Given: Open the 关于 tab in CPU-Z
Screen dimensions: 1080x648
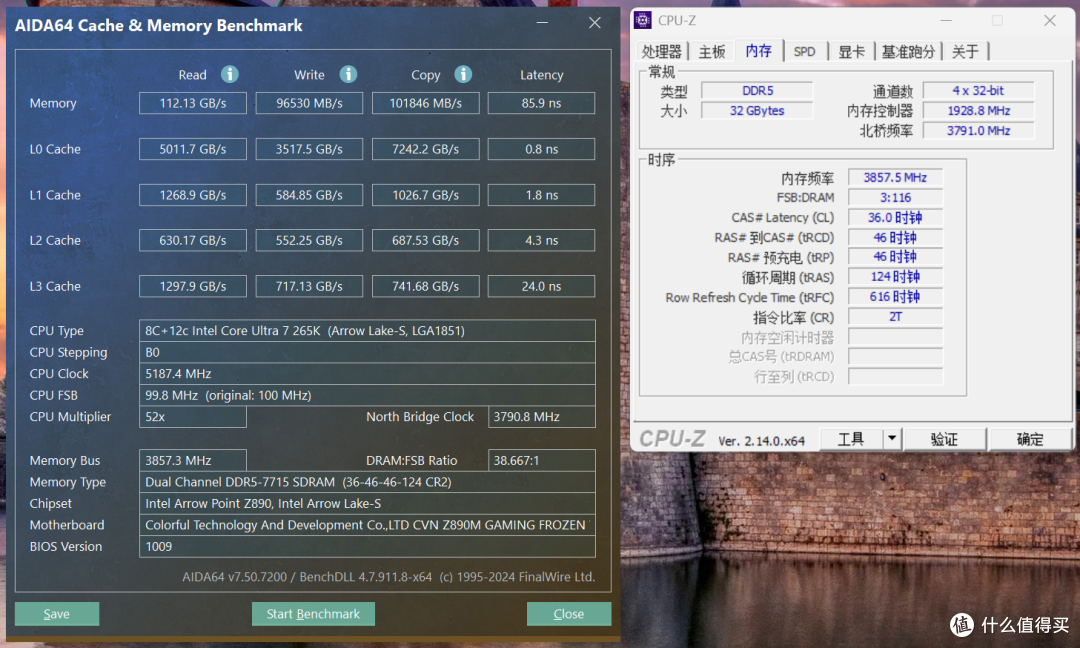Looking at the screenshot, I should coord(965,52).
